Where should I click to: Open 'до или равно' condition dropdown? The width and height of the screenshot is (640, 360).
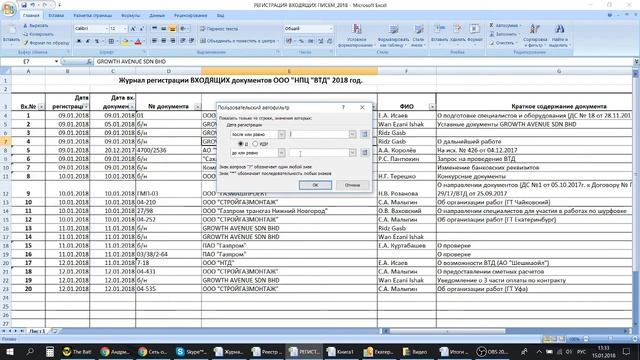281,153
